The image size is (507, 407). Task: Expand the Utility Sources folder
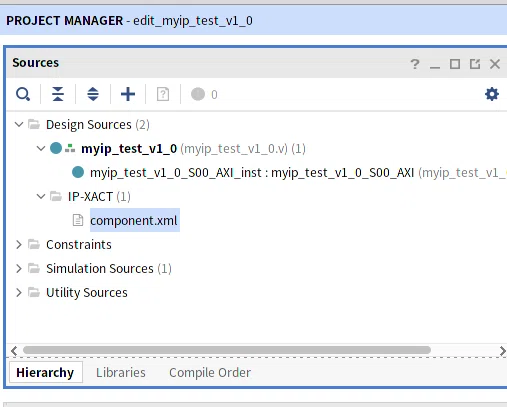click(x=19, y=292)
